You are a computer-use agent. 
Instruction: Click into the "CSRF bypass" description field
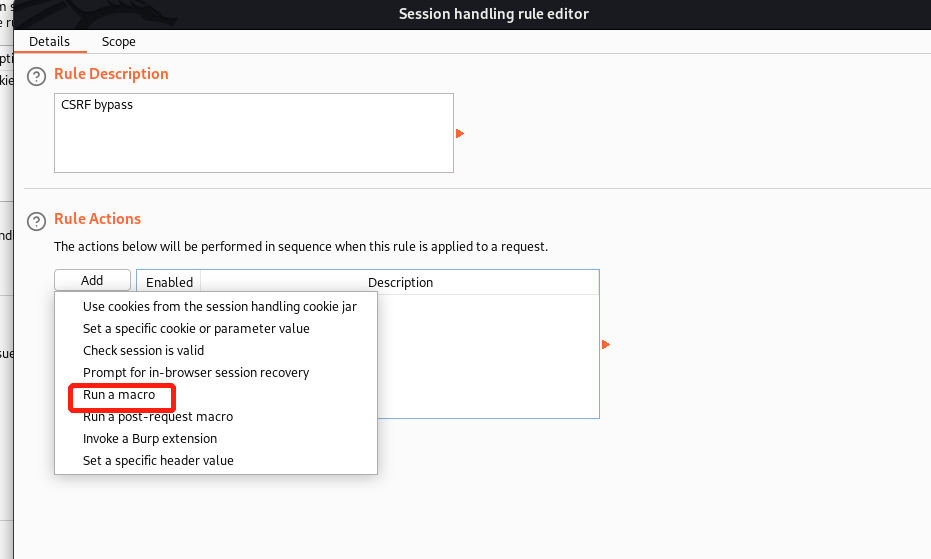click(253, 133)
